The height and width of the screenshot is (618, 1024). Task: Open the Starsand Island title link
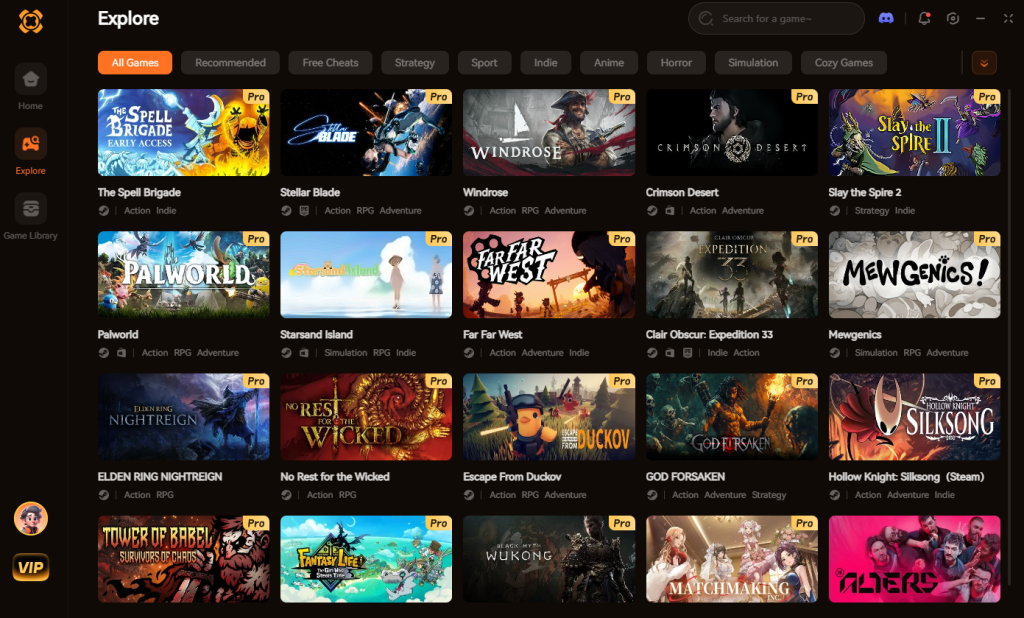pyautogui.click(x=317, y=334)
